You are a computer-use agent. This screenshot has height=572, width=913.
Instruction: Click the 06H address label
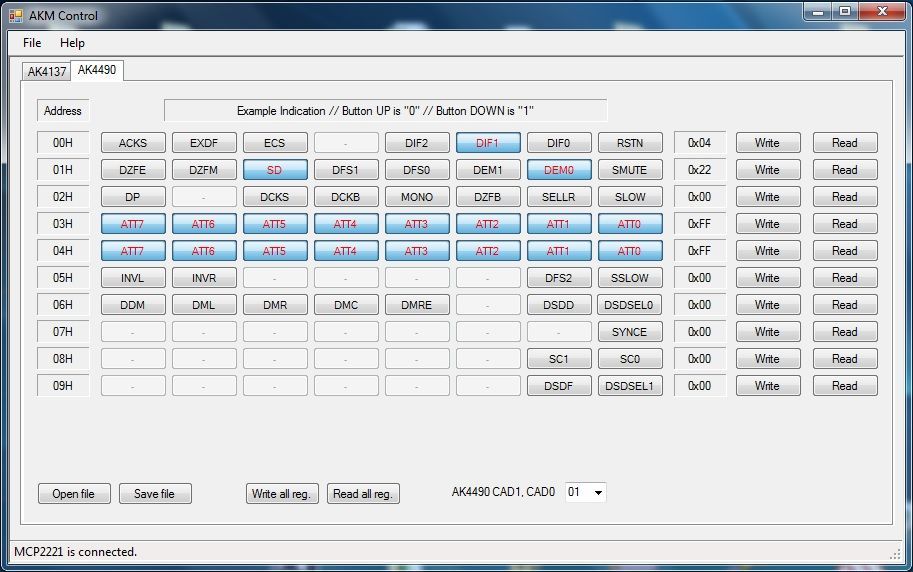coord(63,305)
